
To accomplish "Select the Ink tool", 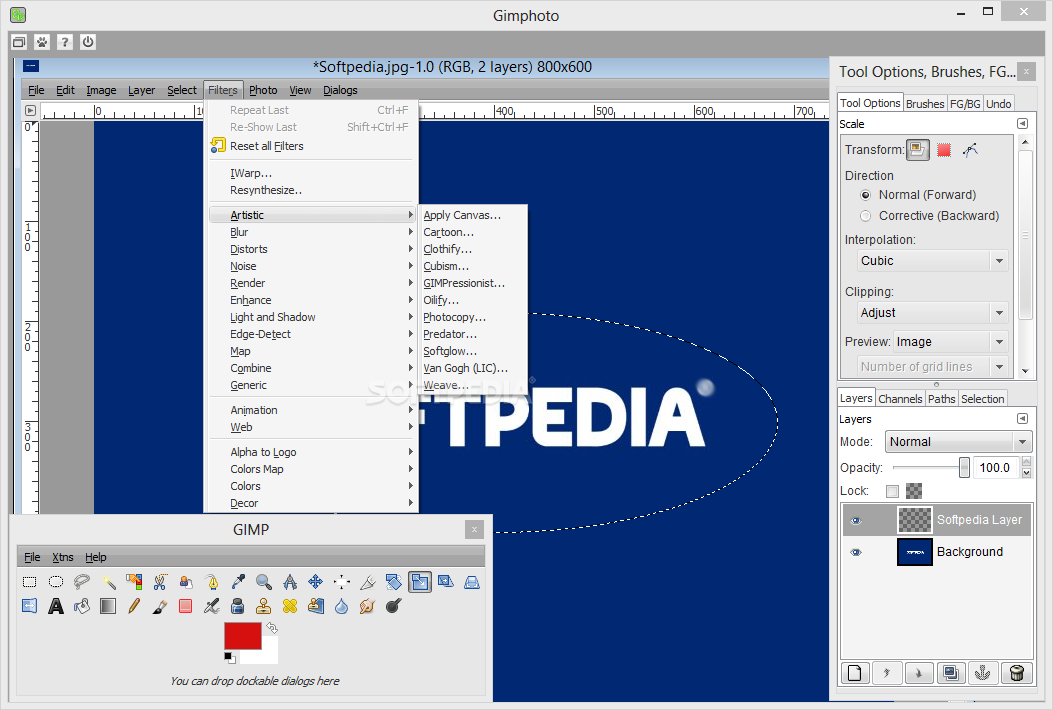I will click(238, 607).
